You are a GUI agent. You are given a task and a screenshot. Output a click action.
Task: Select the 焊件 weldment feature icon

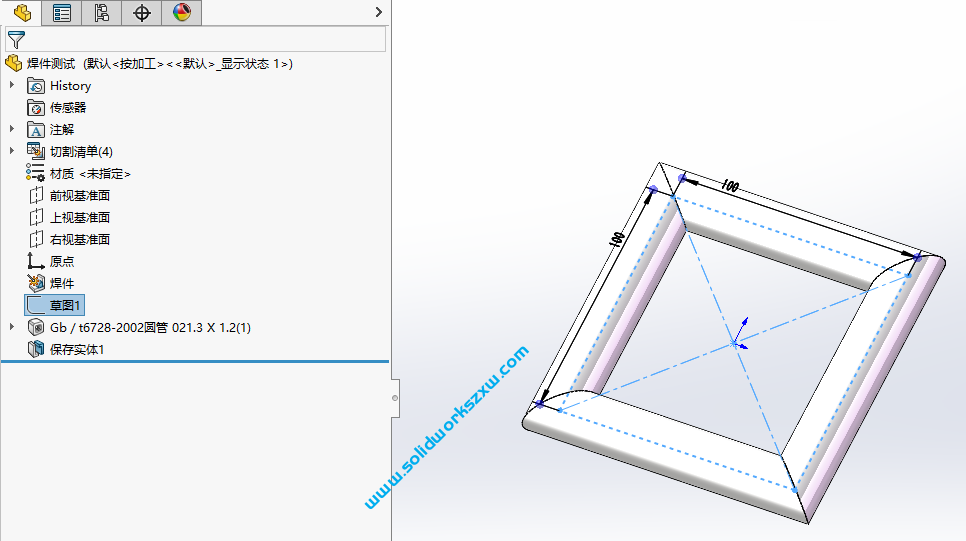coord(36,283)
